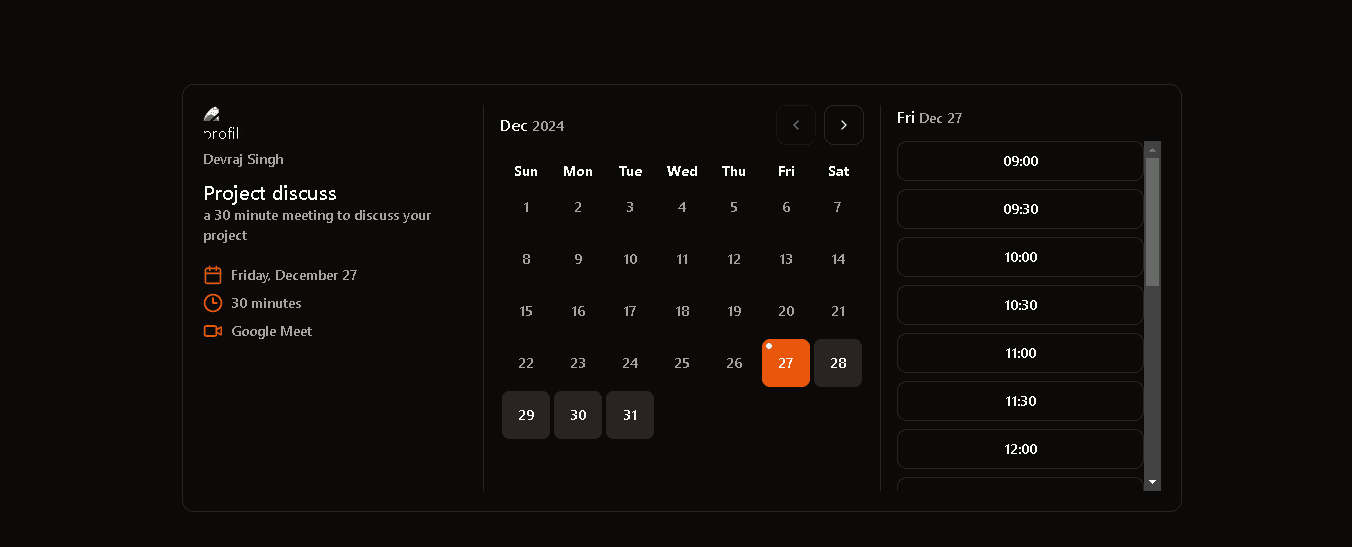Click the time slots scrollbar thumb
1352x547 pixels.
(1152, 222)
